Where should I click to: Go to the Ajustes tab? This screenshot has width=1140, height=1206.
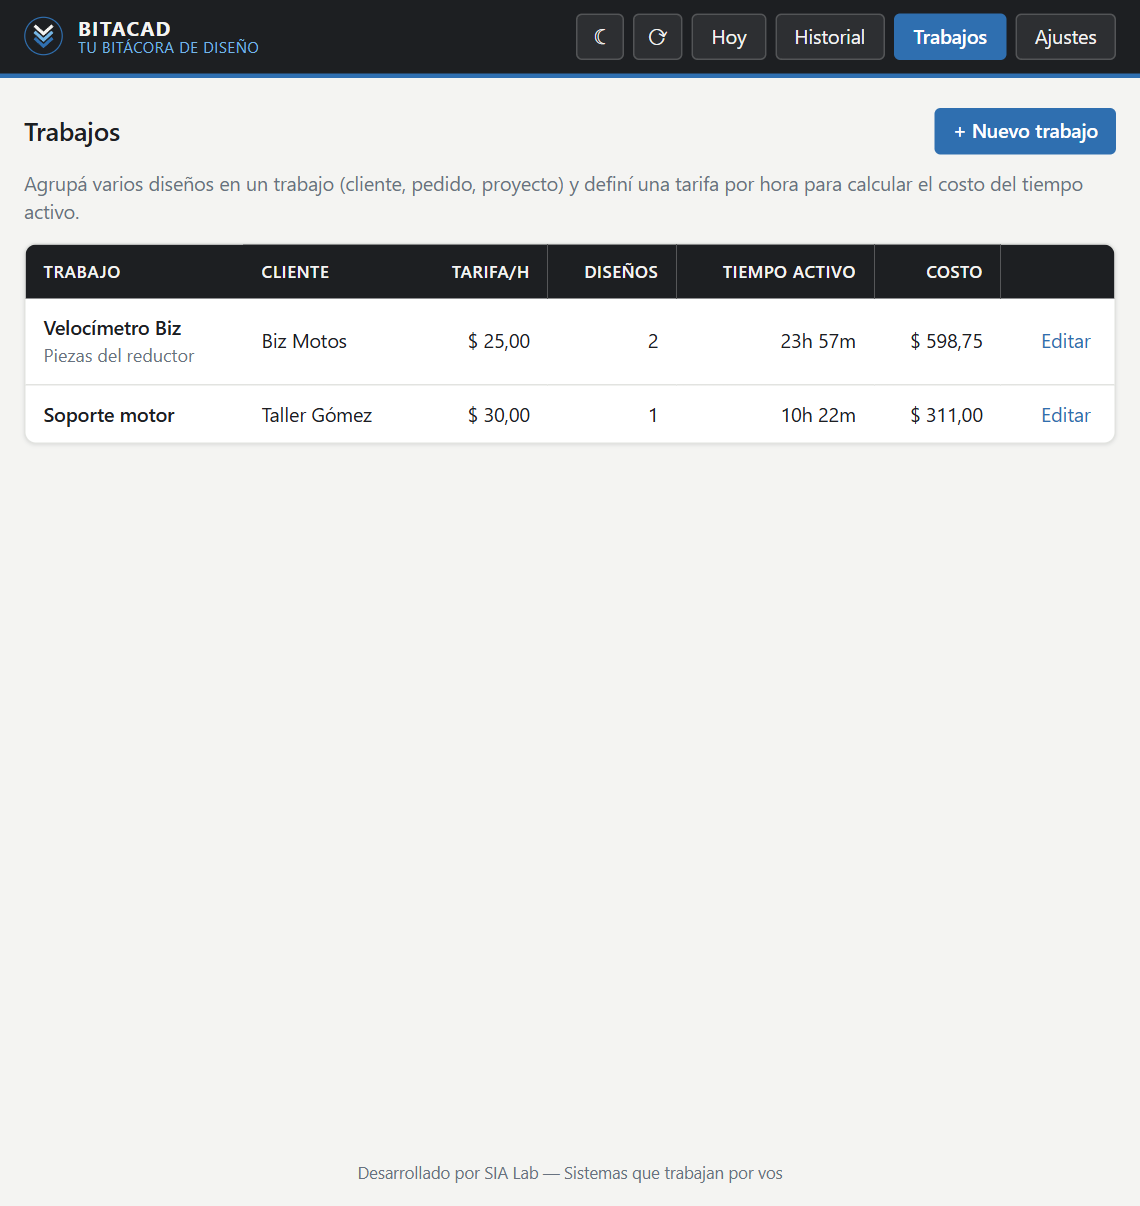click(x=1066, y=37)
